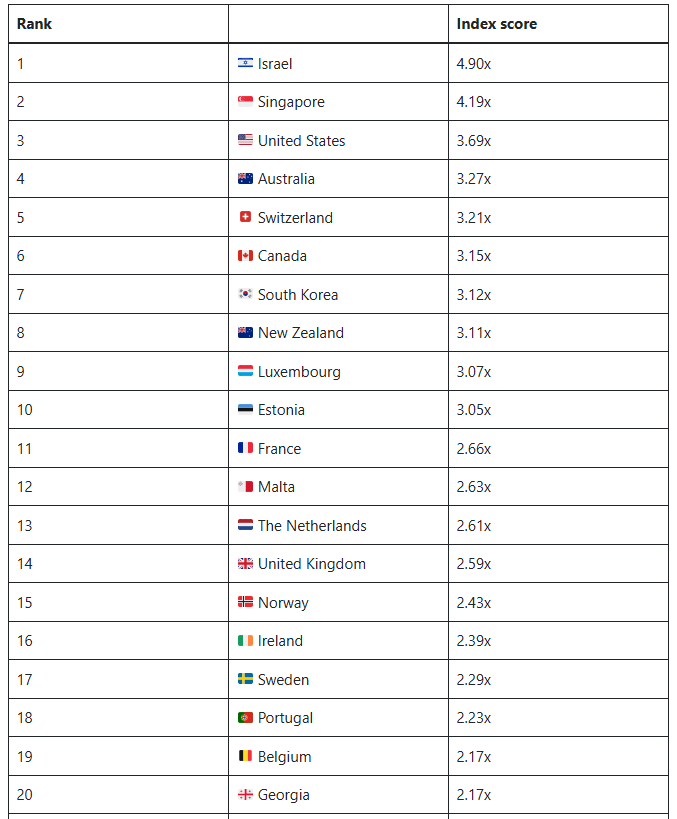The height and width of the screenshot is (819, 677).
Task: Click Israel's 4.90x index score
Action: tap(474, 64)
